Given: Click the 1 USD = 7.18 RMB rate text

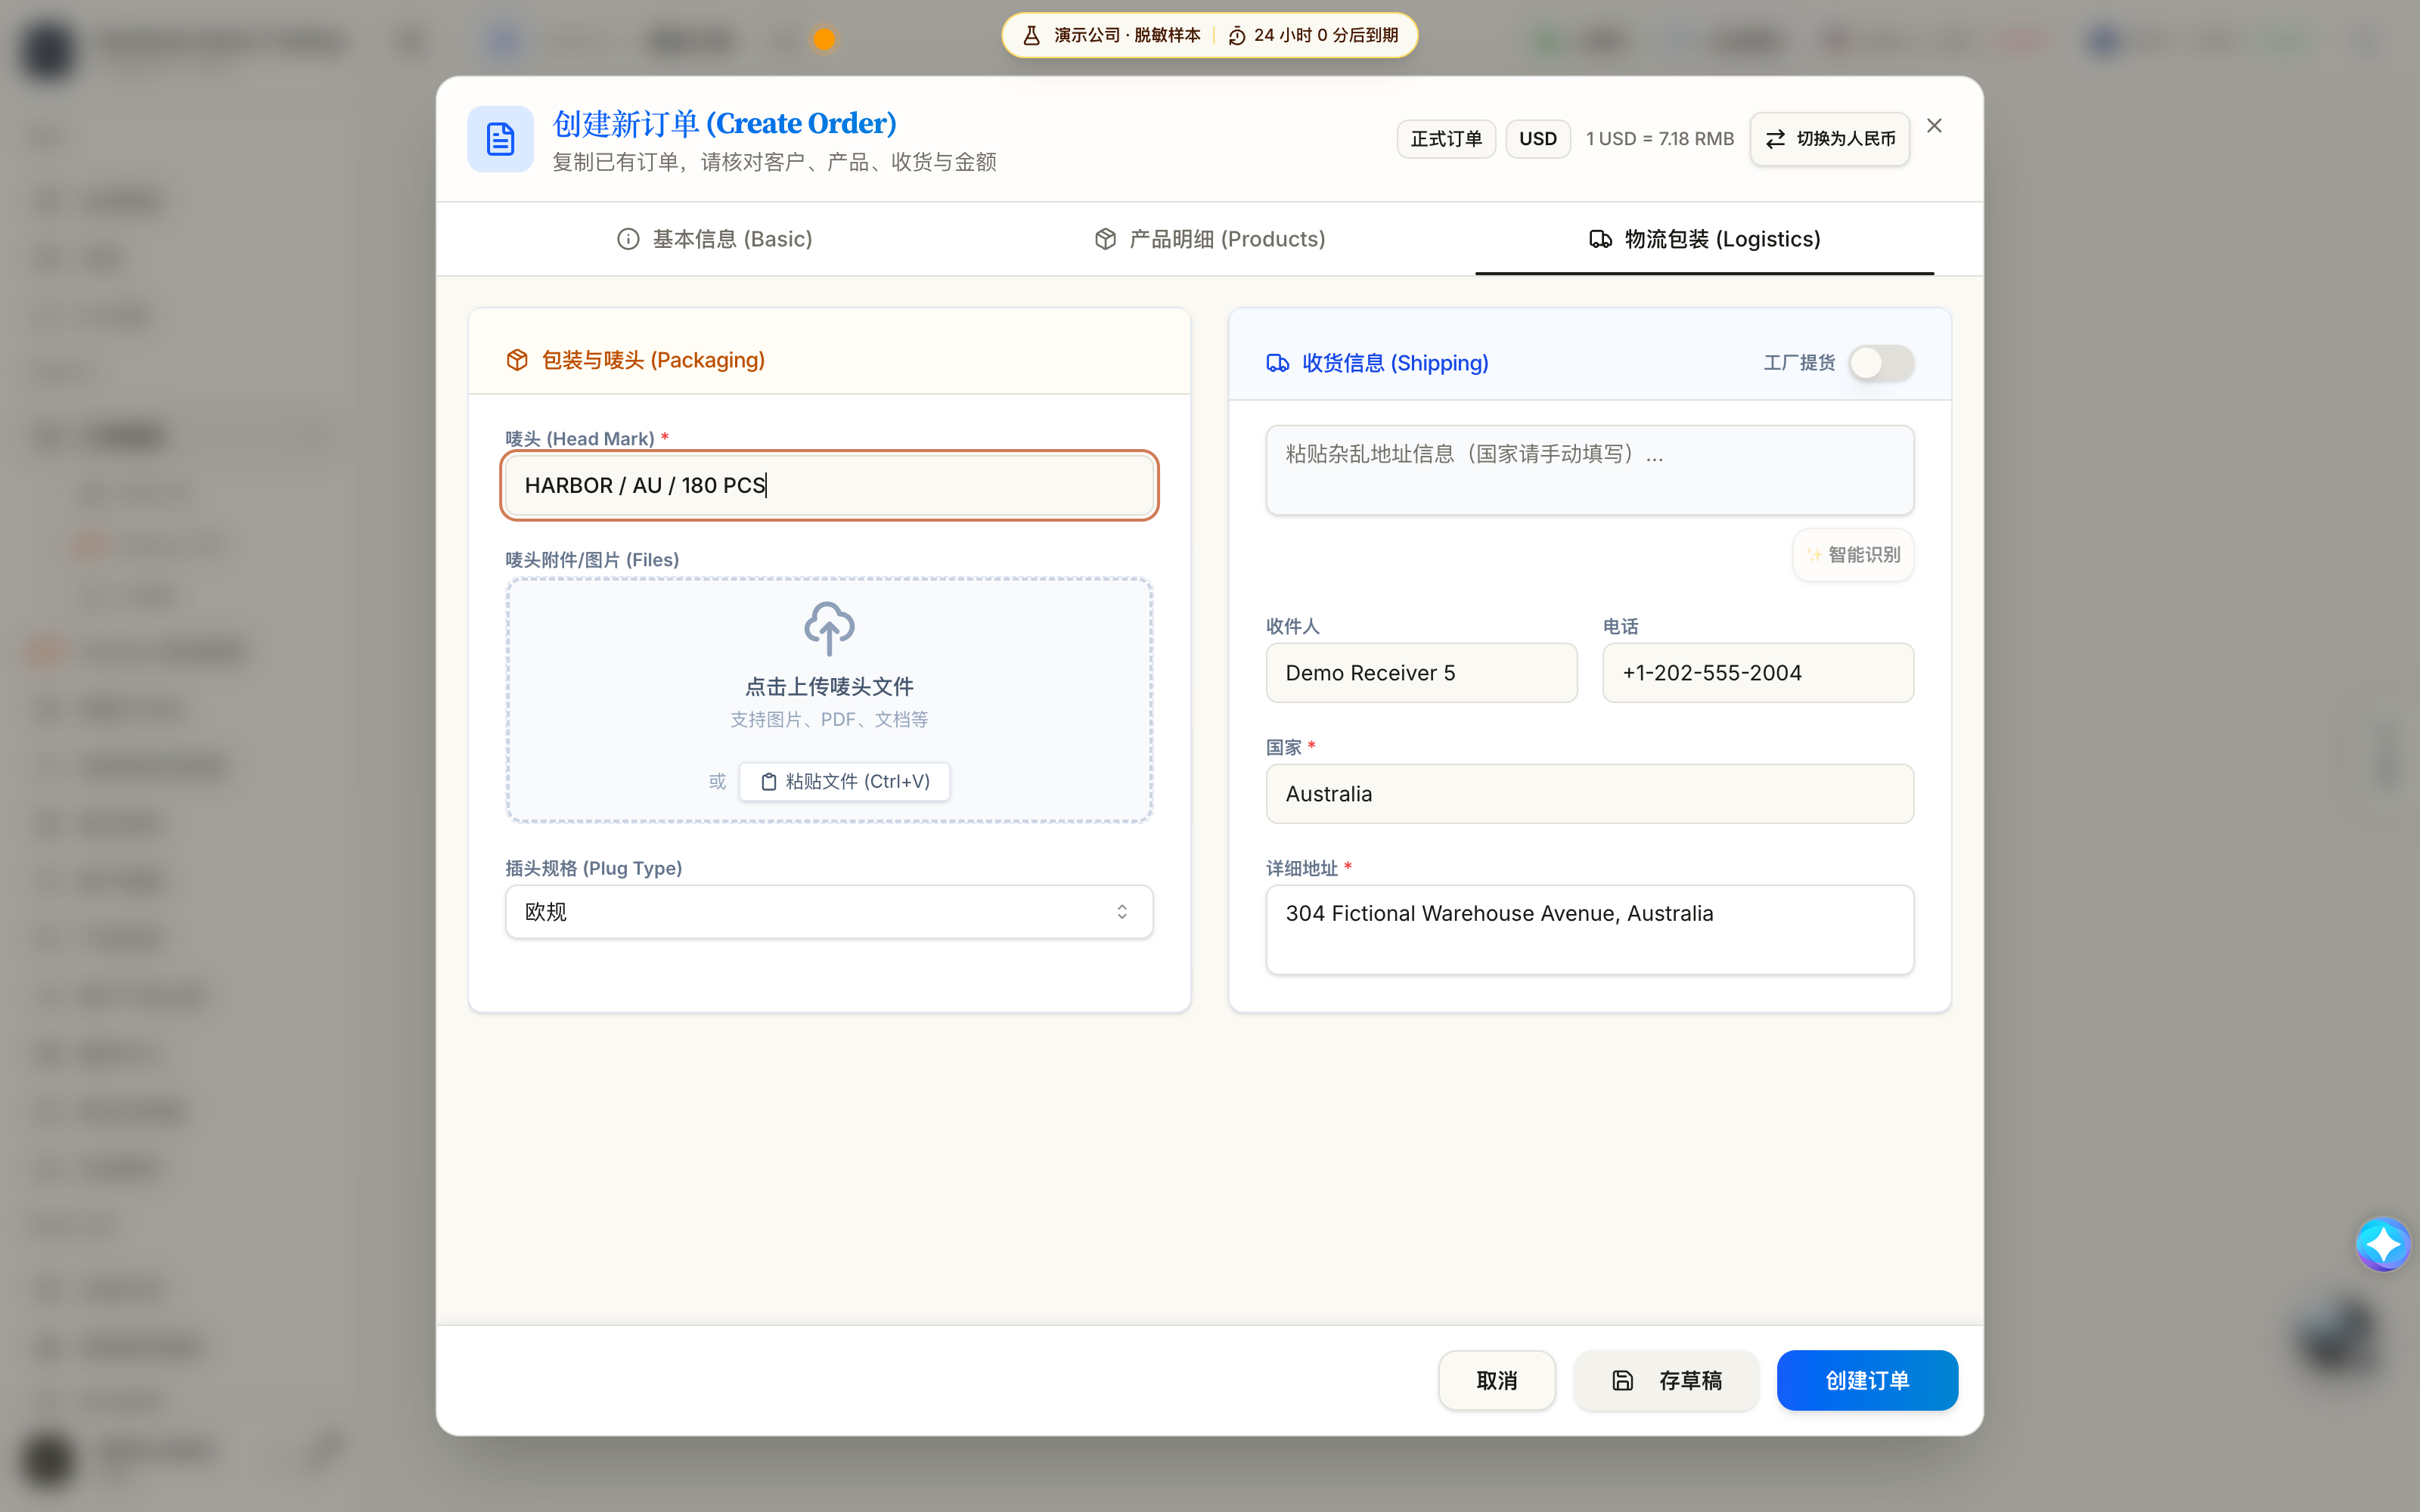Looking at the screenshot, I should (x=1659, y=139).
